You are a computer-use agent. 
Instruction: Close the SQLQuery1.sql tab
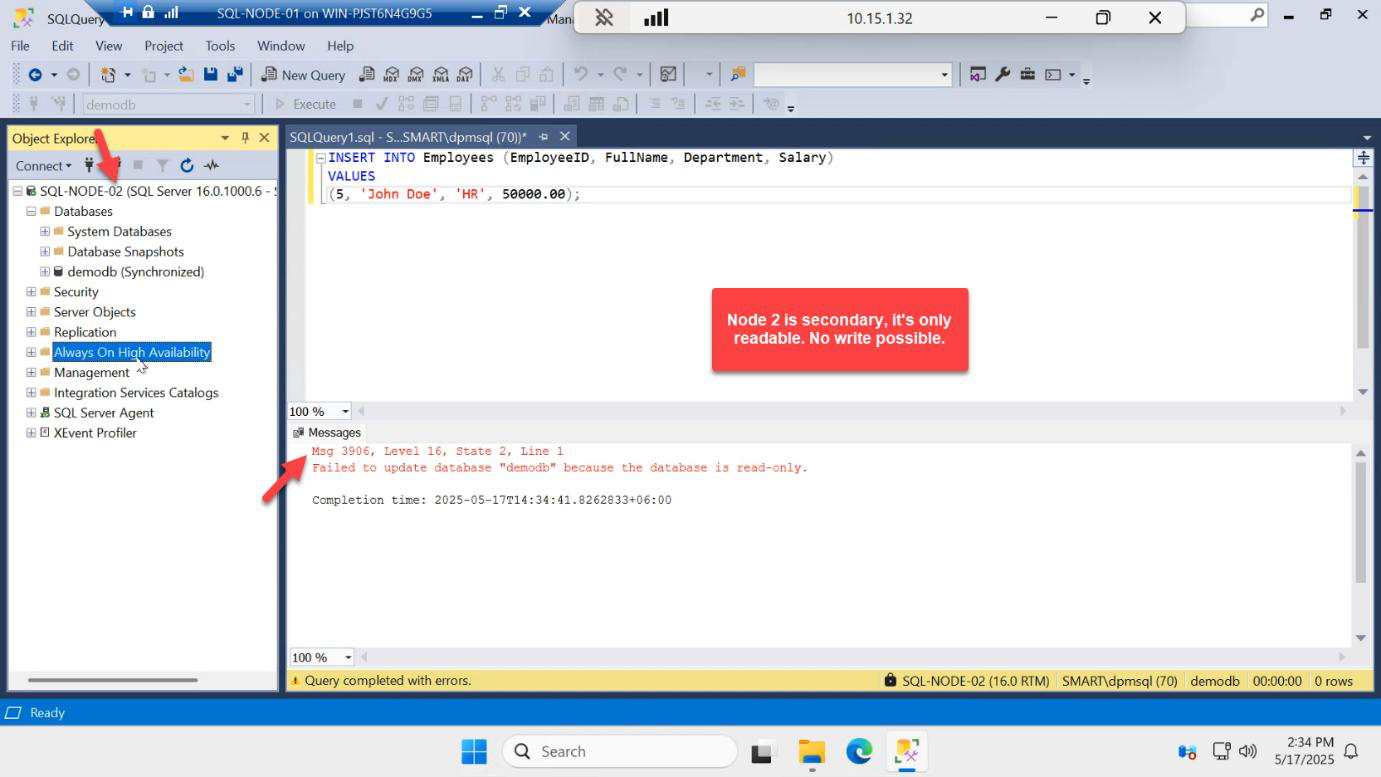click(x=565, y=137)
